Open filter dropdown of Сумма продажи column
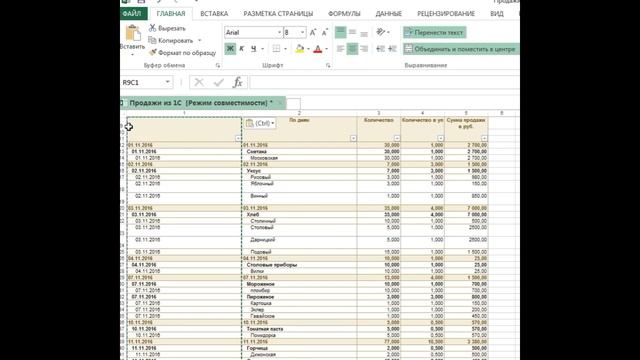This screenshot has height=360, width=640. (484, 138)
